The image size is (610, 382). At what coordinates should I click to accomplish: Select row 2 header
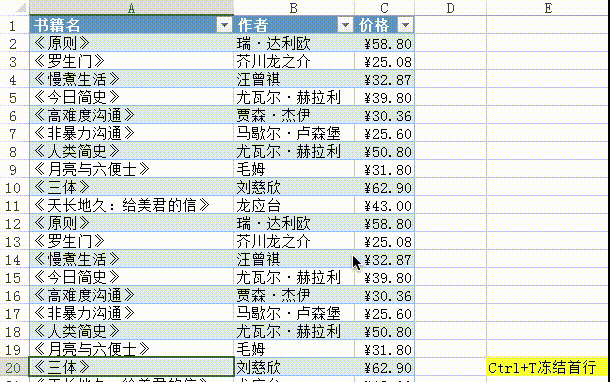pyautogui.click(x=13, y=43)
